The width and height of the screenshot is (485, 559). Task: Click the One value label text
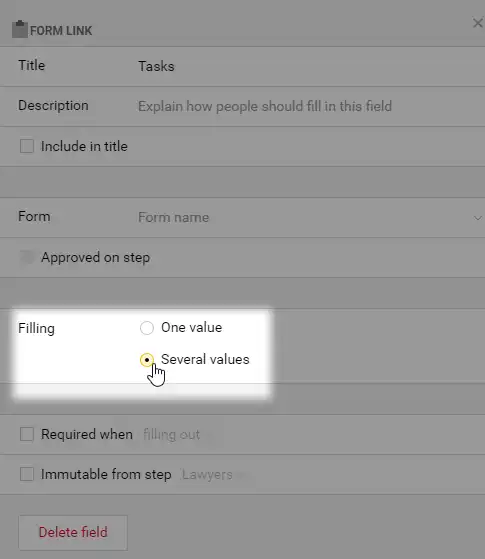point(192,327)
